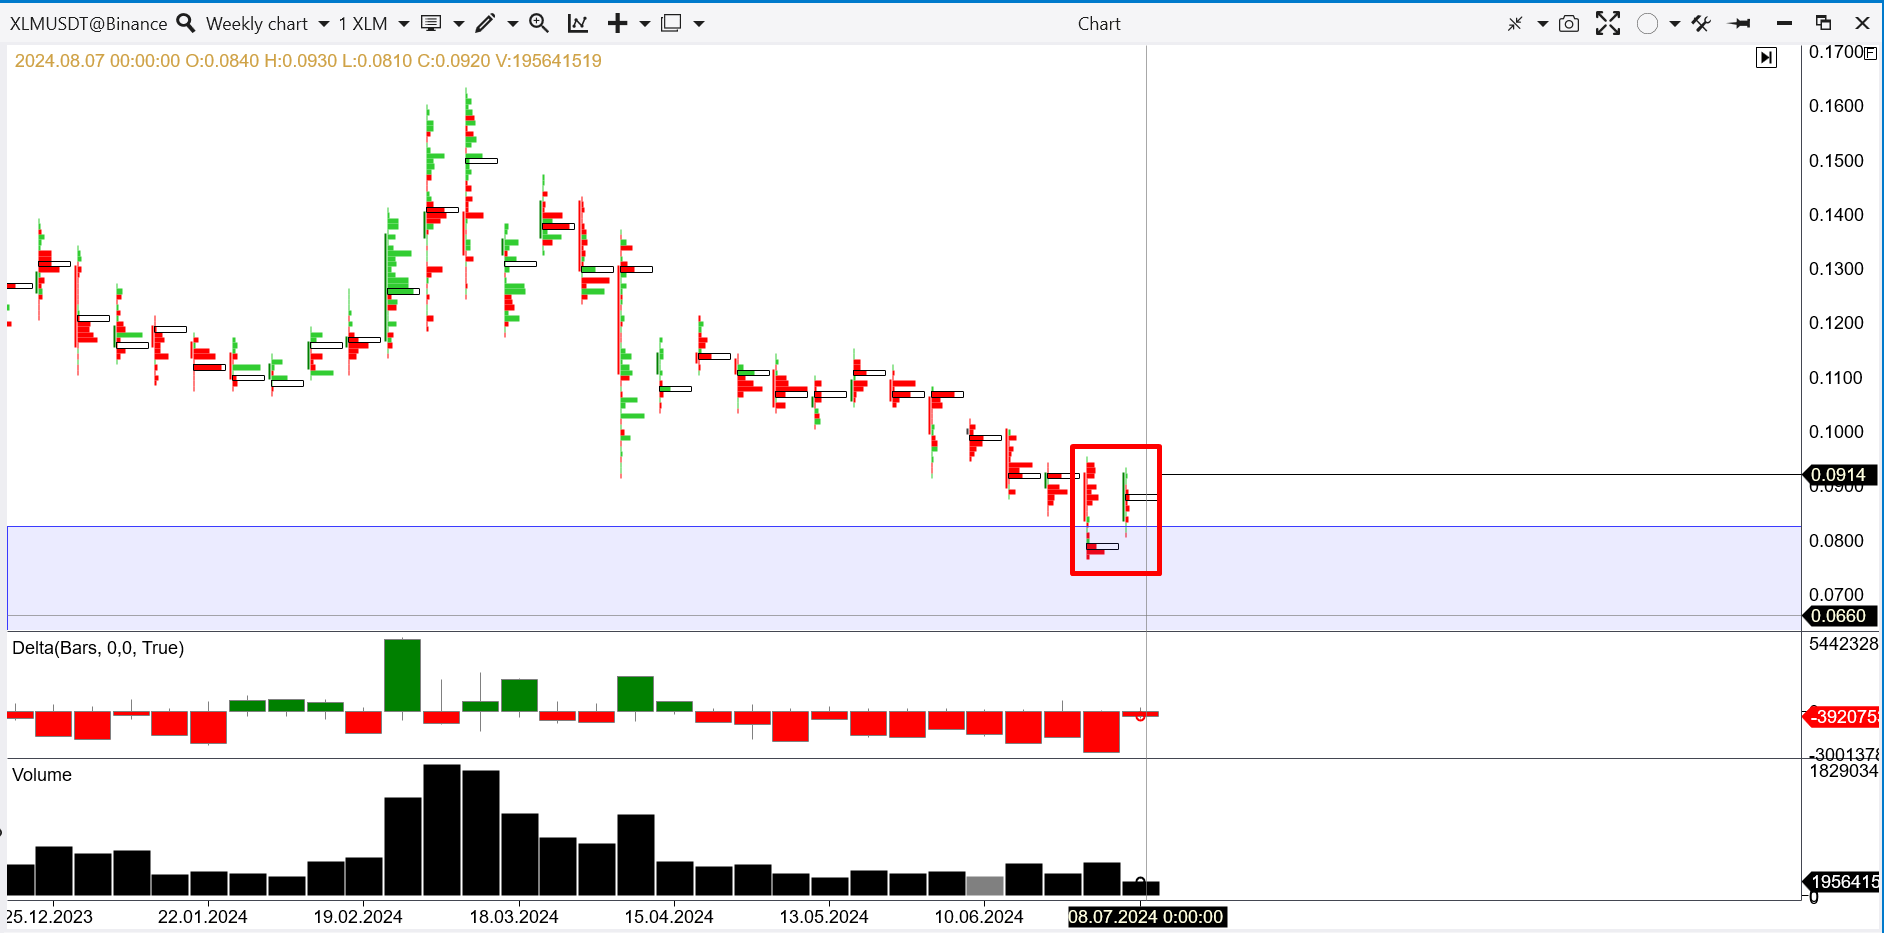Toggle full screen with expand arrows icon

tap(1608, 23)
